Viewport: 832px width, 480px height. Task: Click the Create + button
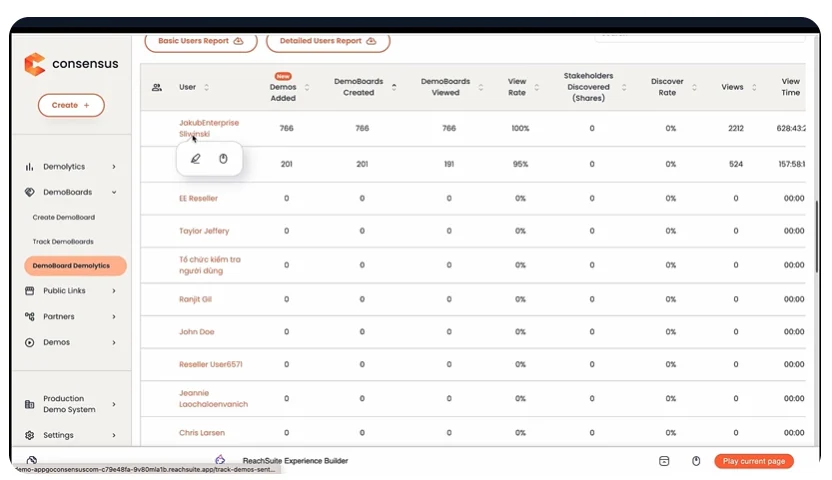71,105
